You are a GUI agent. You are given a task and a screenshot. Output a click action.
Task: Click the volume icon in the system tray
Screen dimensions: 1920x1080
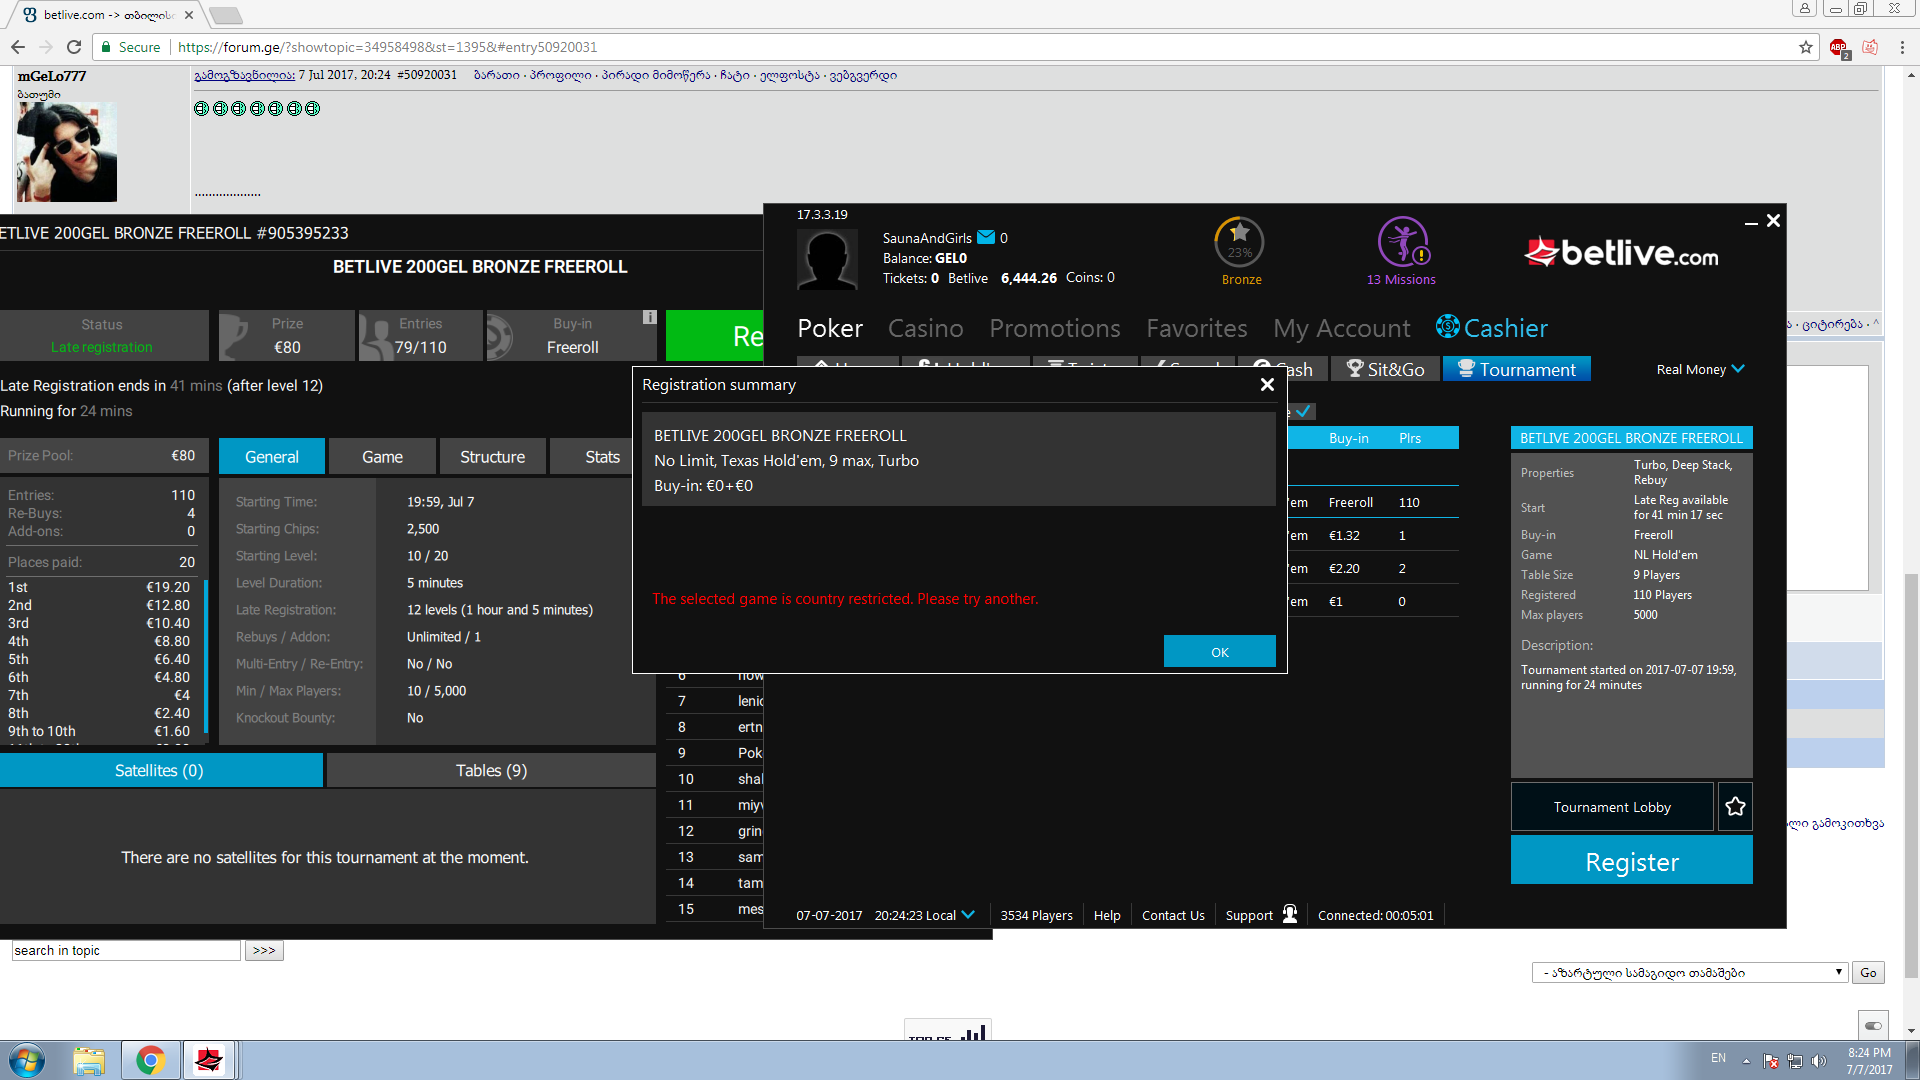click(x=1819, y=1061)
